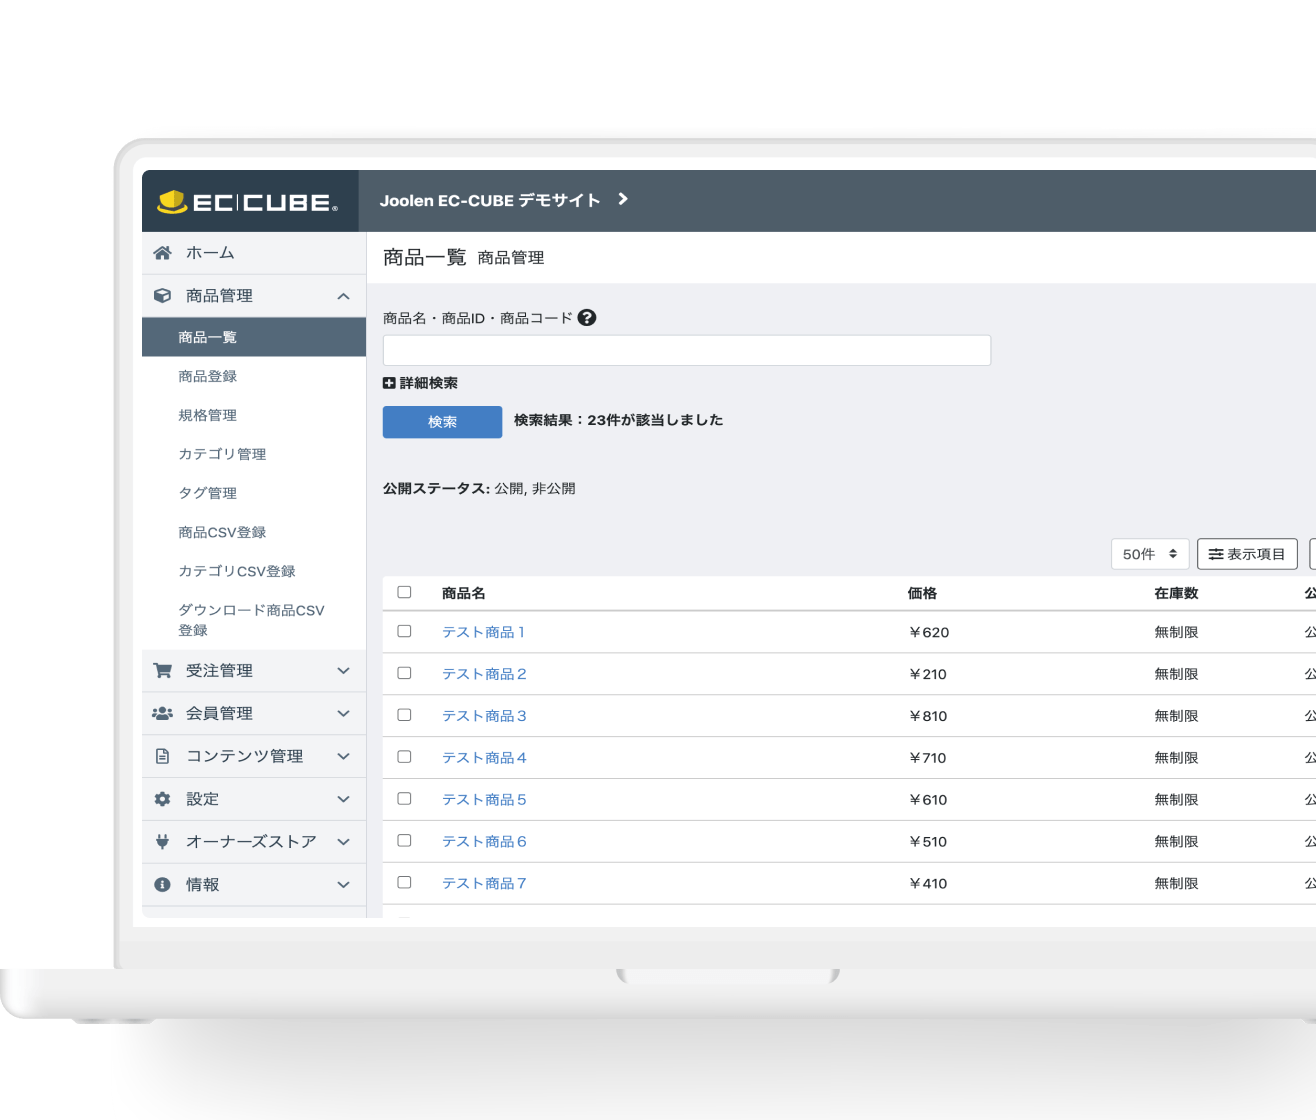
Task: Open the テスト商品 2 link
Action: [484, 674]
